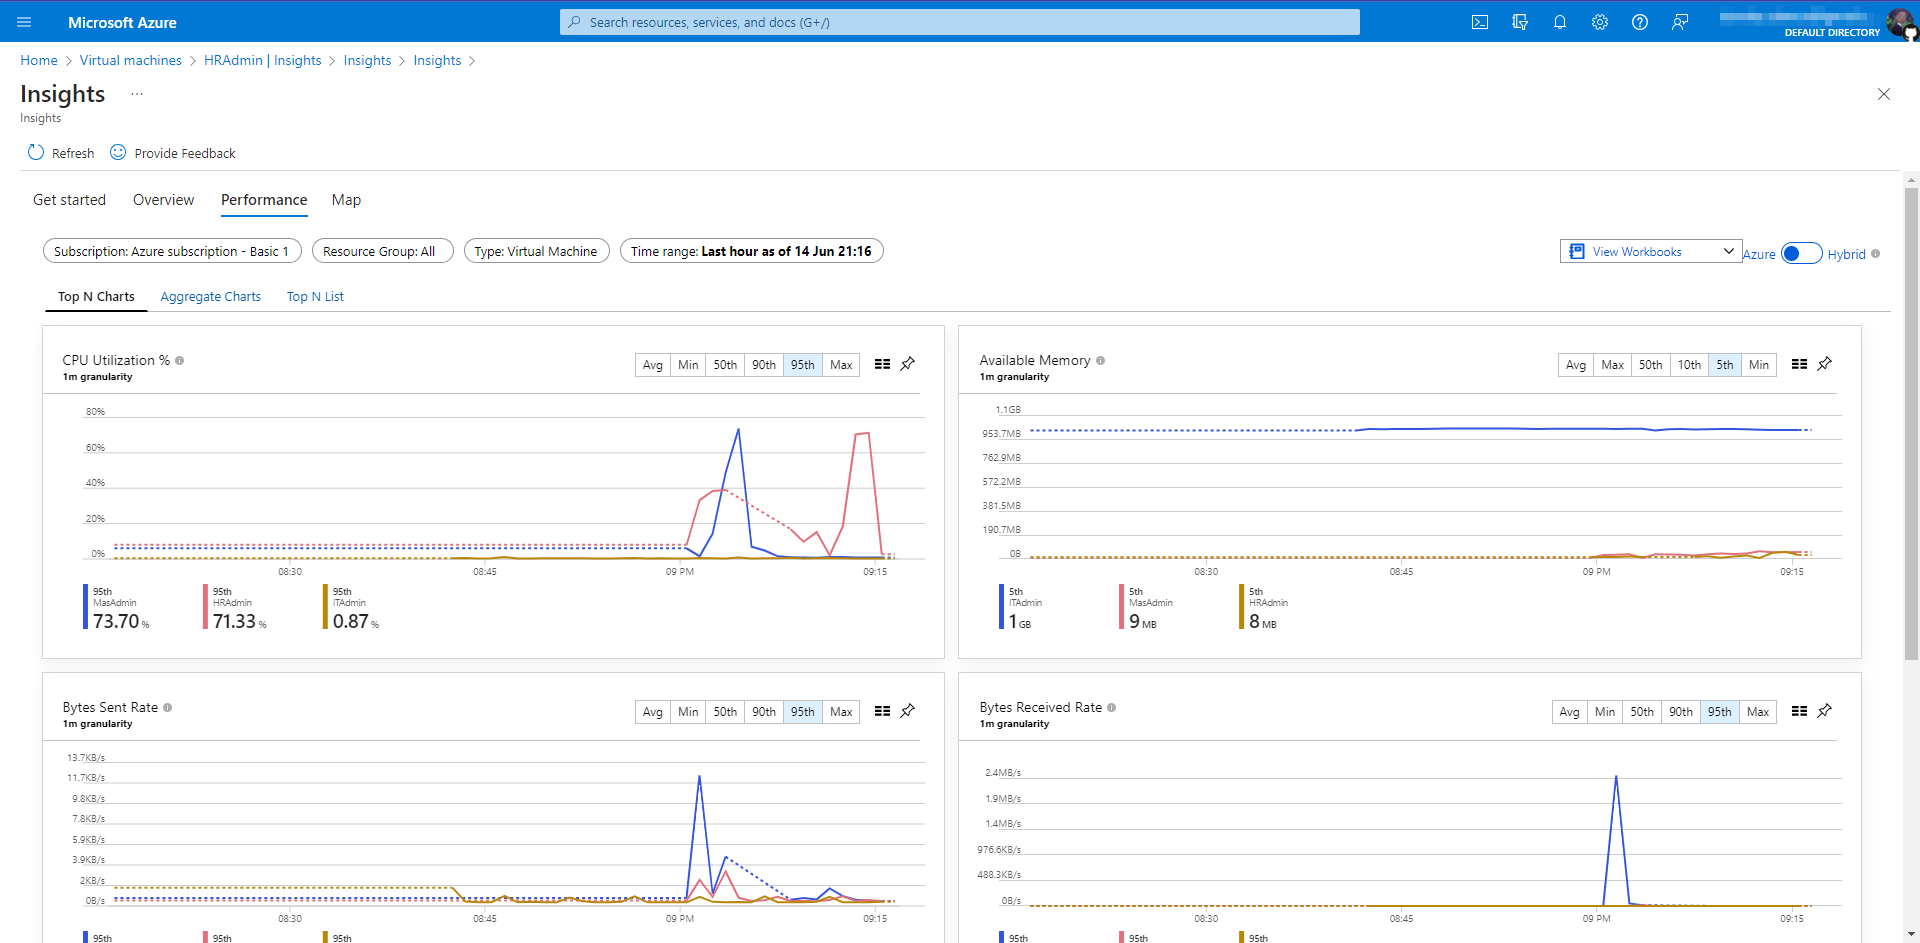Show Available Memory chart legend list
Screen dimensions: 1920x943
click(1799, 364)
